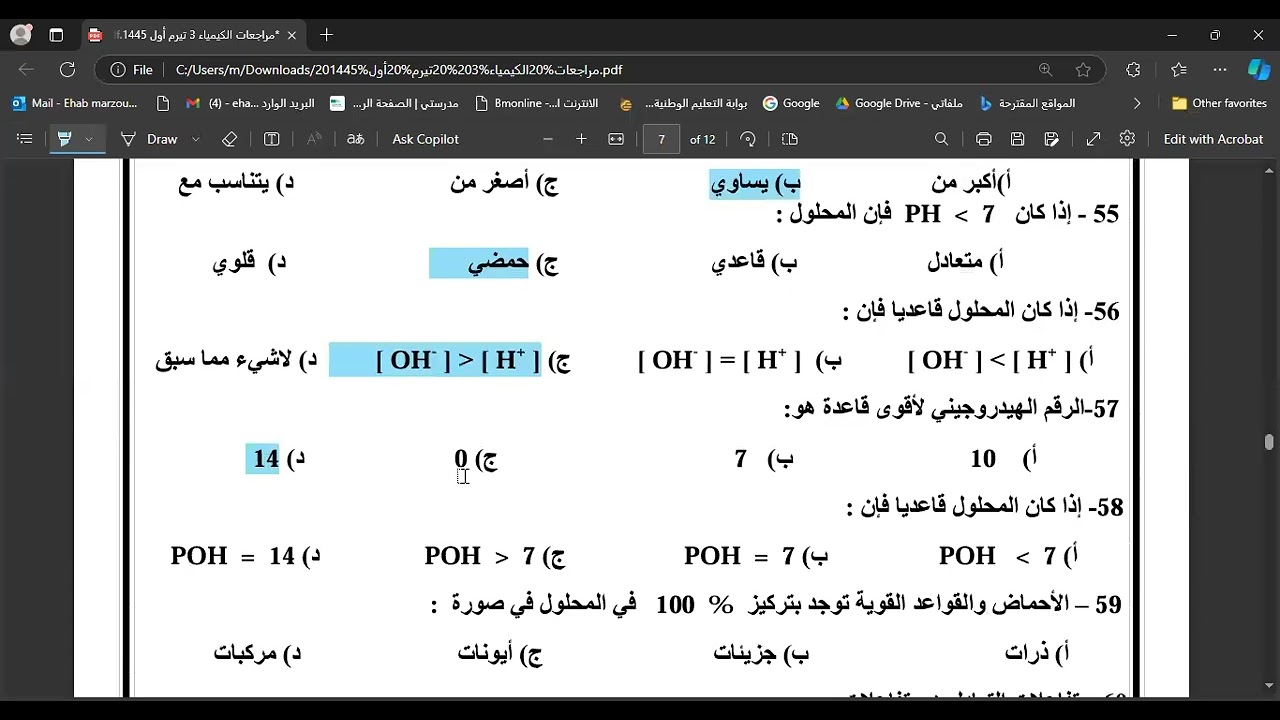Select the Add text tool
Viewport: 1280px width, 720px height.
[273, 139]
